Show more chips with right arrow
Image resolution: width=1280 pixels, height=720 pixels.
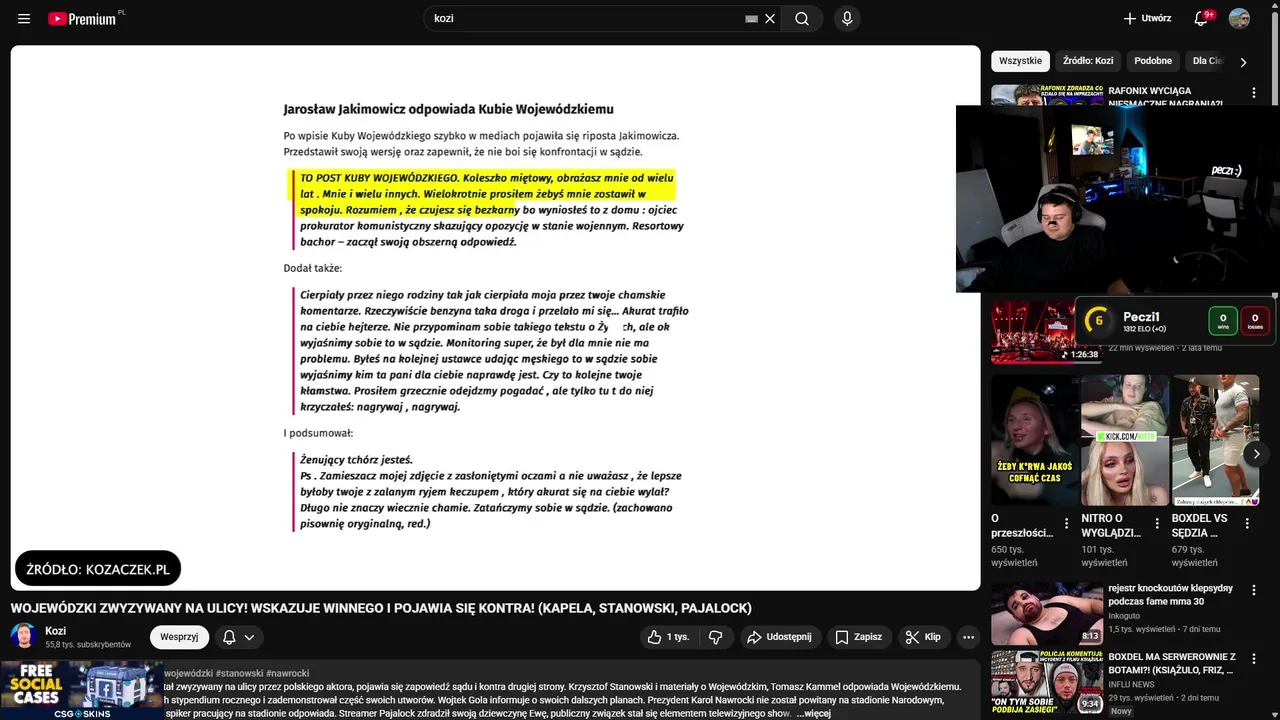point(1243,62)
